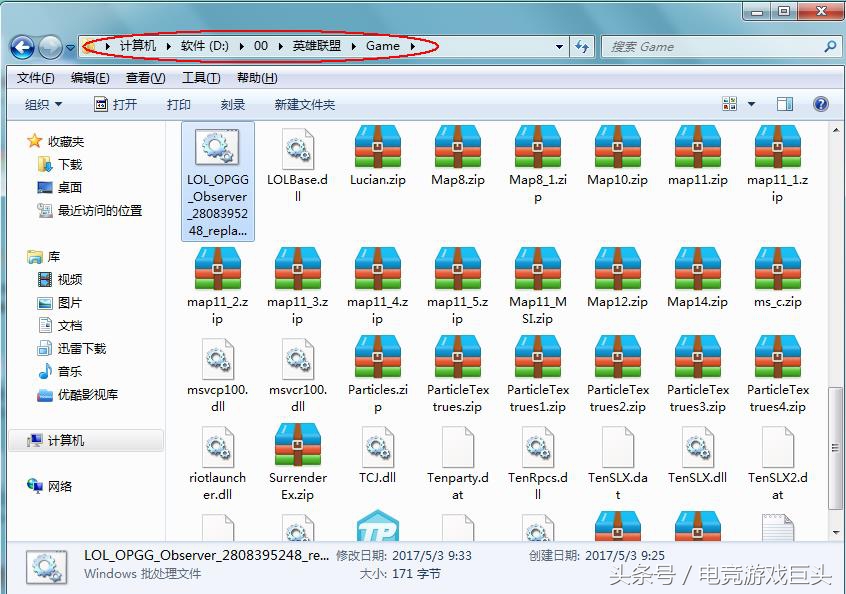Click the refresh button beside address bar

point(582,47)
